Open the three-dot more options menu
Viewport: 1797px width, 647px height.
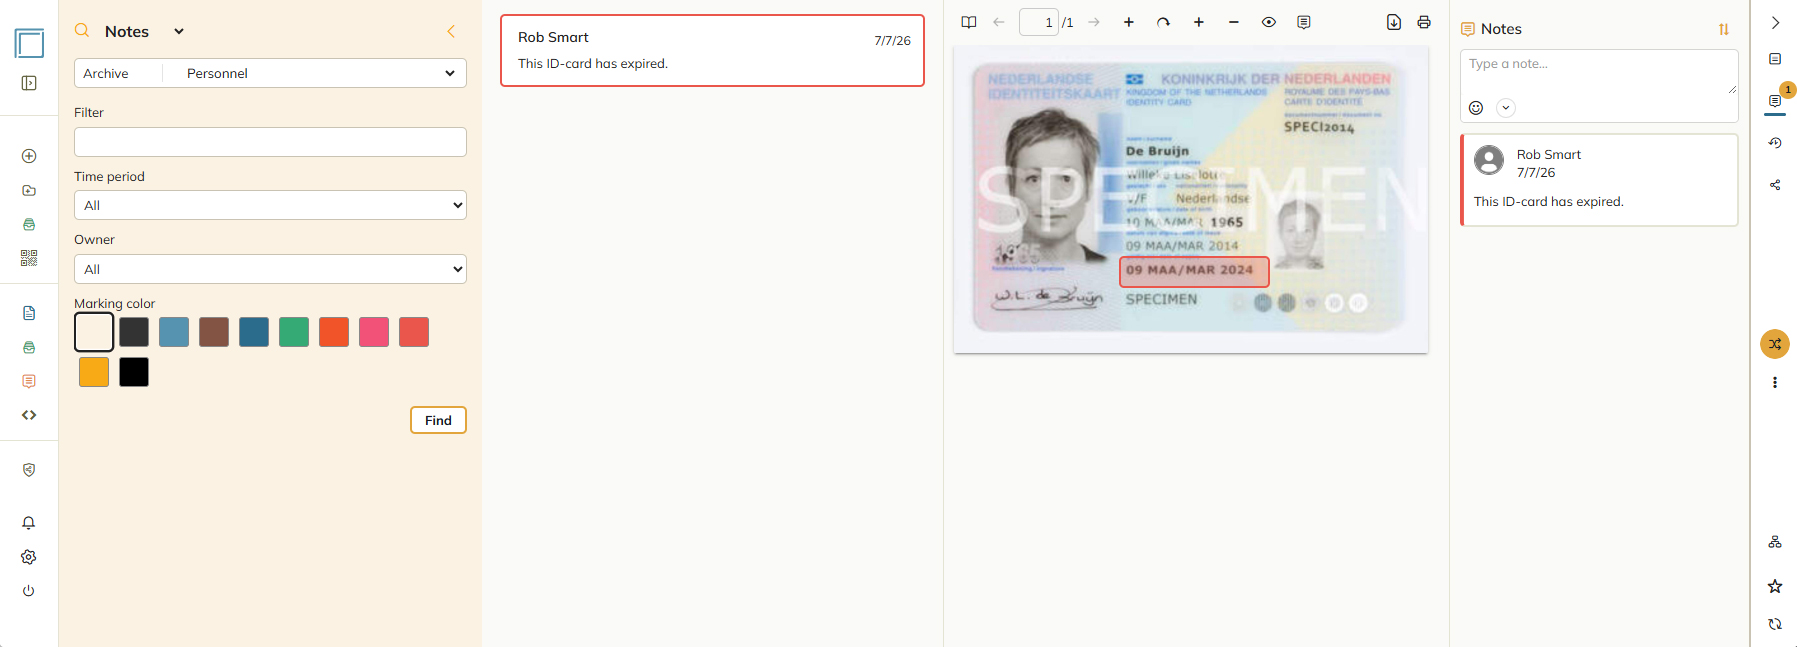point(1775,383)
